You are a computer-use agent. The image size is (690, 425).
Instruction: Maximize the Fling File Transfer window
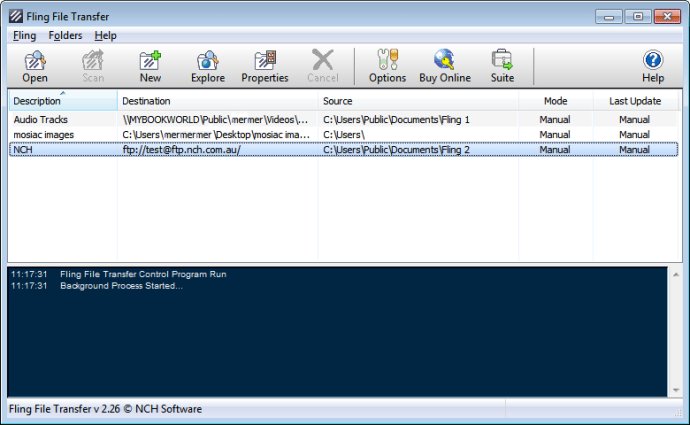638,17
